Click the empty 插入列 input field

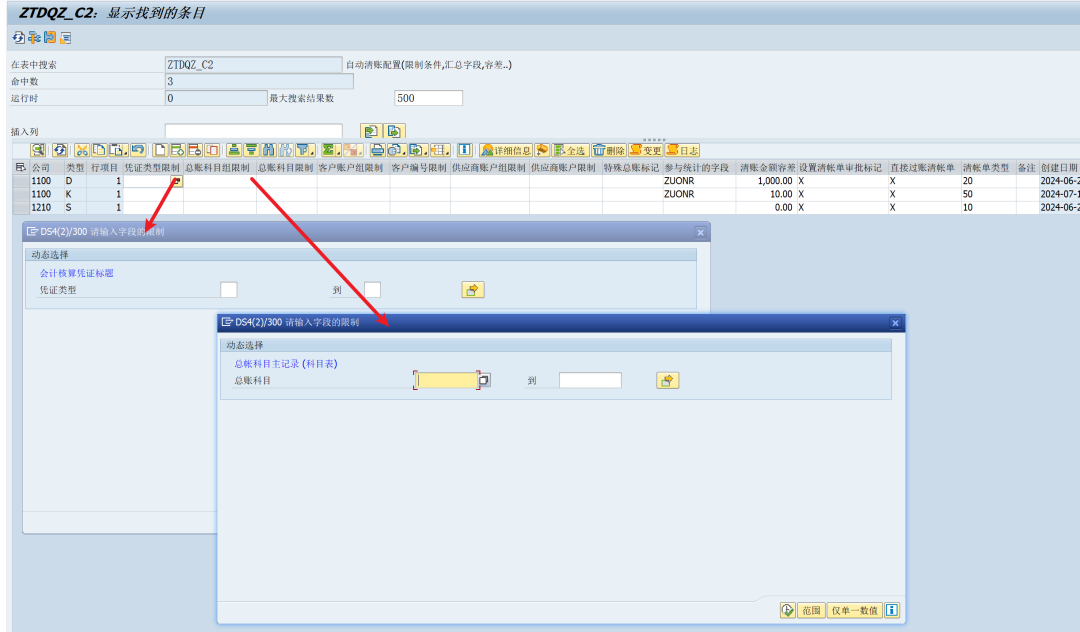click(x=253, y=131)
